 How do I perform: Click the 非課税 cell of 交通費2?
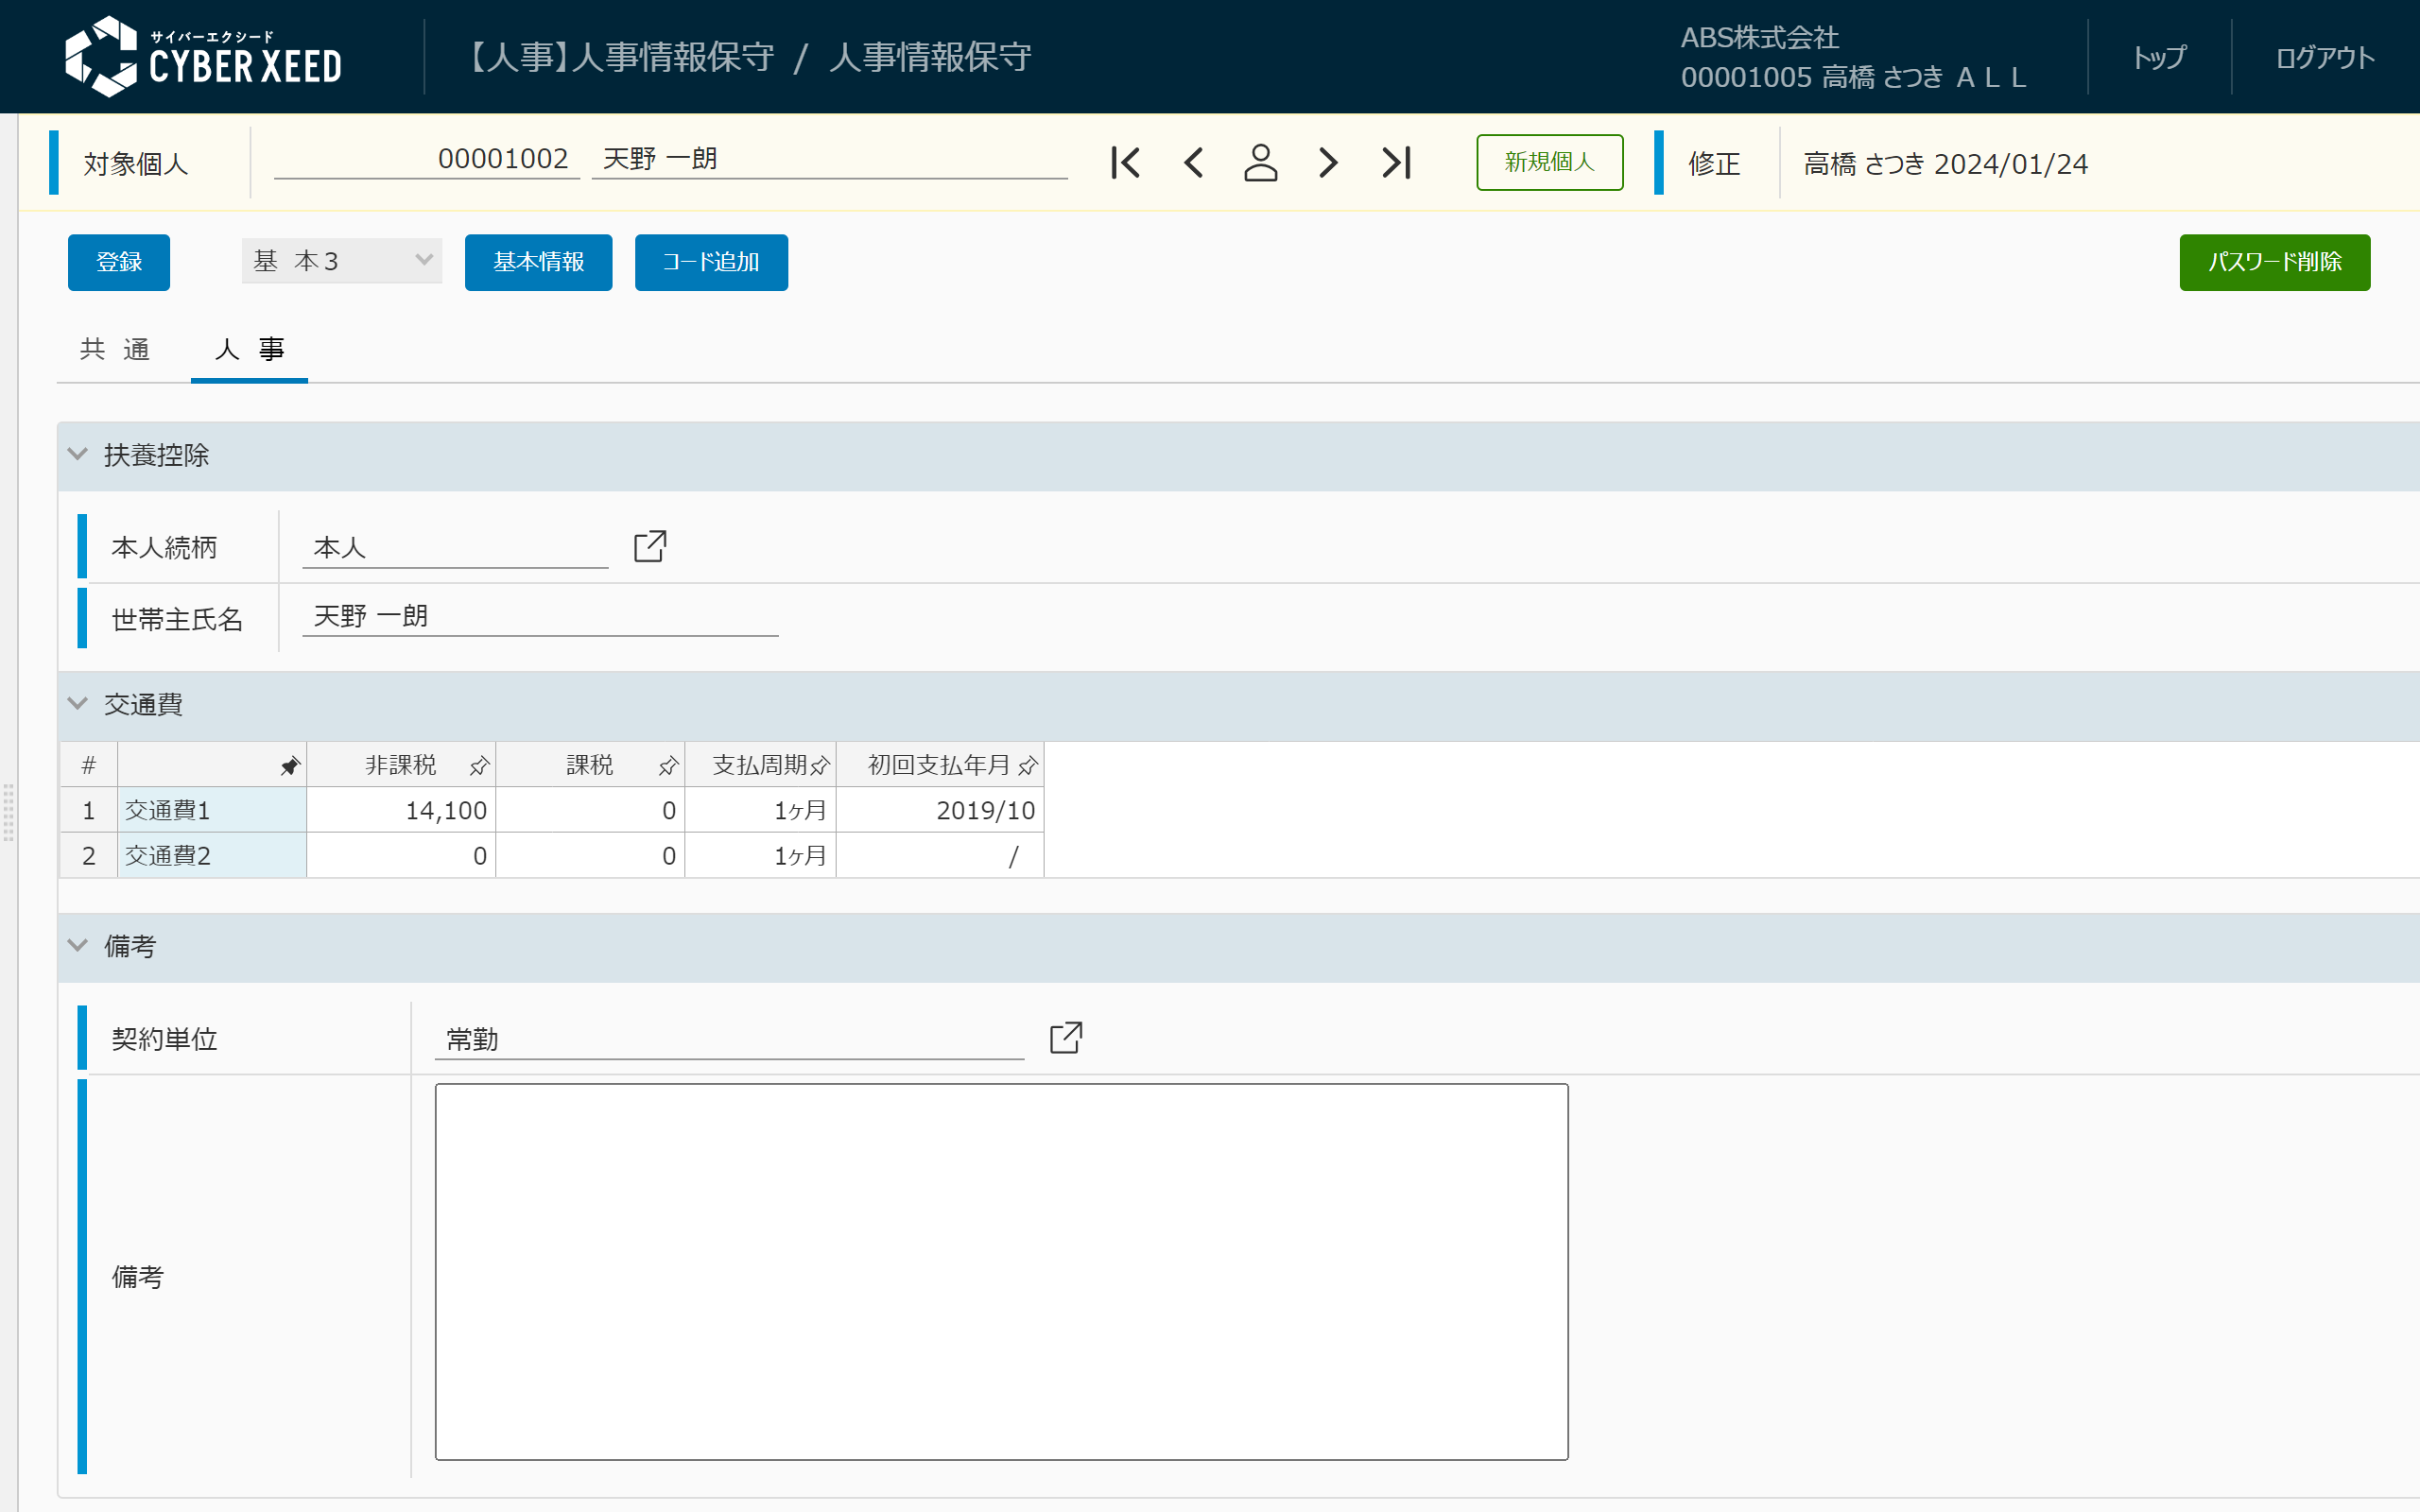pos(401,856)
